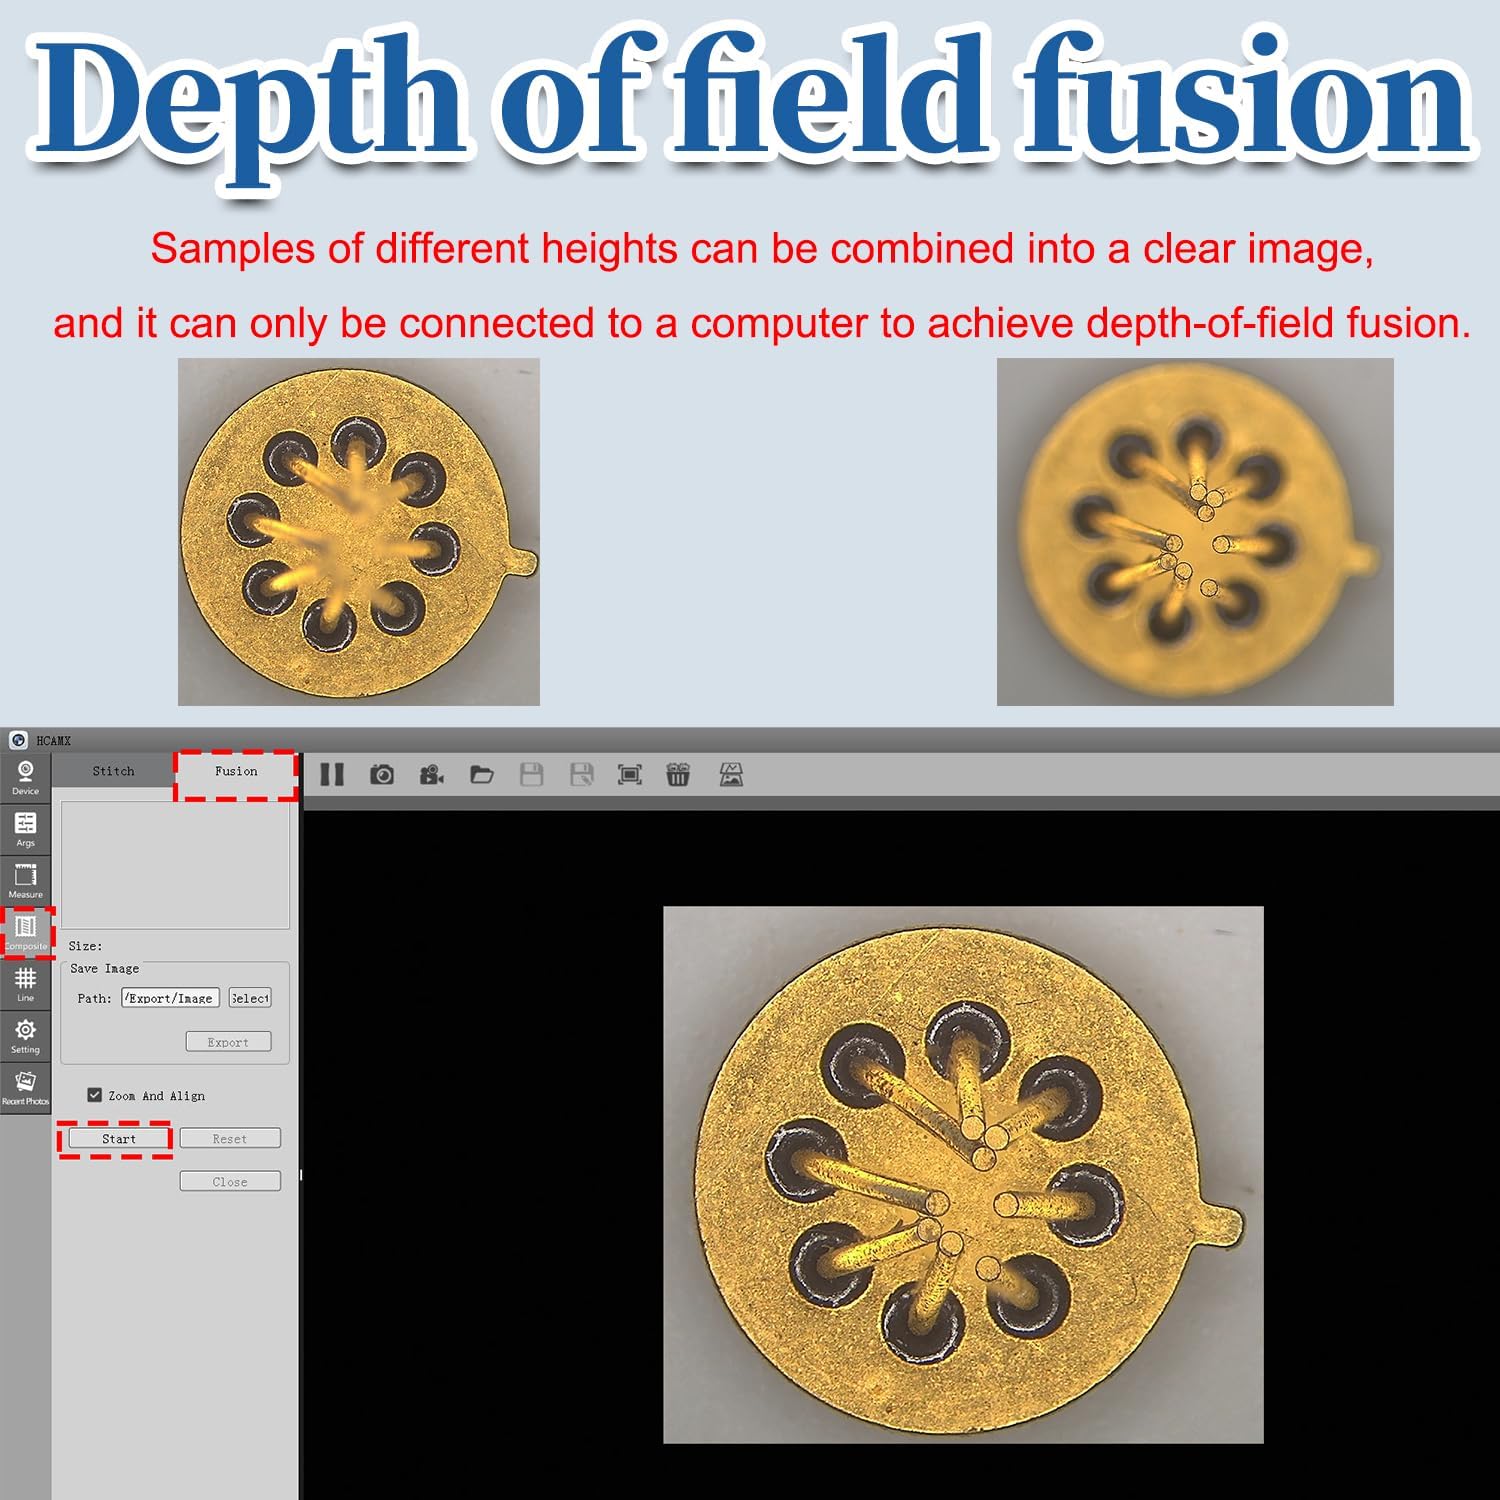Capture a photo with camera icon
Screen dimensions: 1500x1500
pyautogui.click(x=382, y=774)
